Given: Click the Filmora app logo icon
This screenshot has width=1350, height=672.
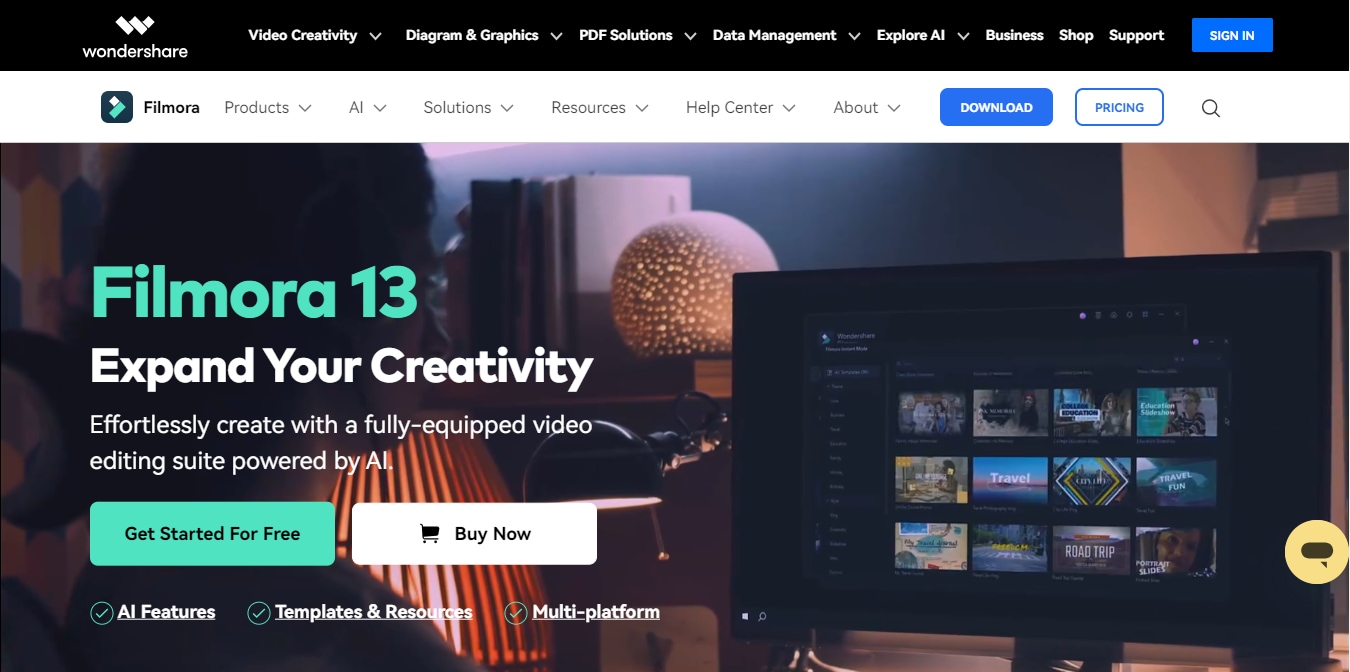Looking at the screenshot, I should click(x=117, y=107).
